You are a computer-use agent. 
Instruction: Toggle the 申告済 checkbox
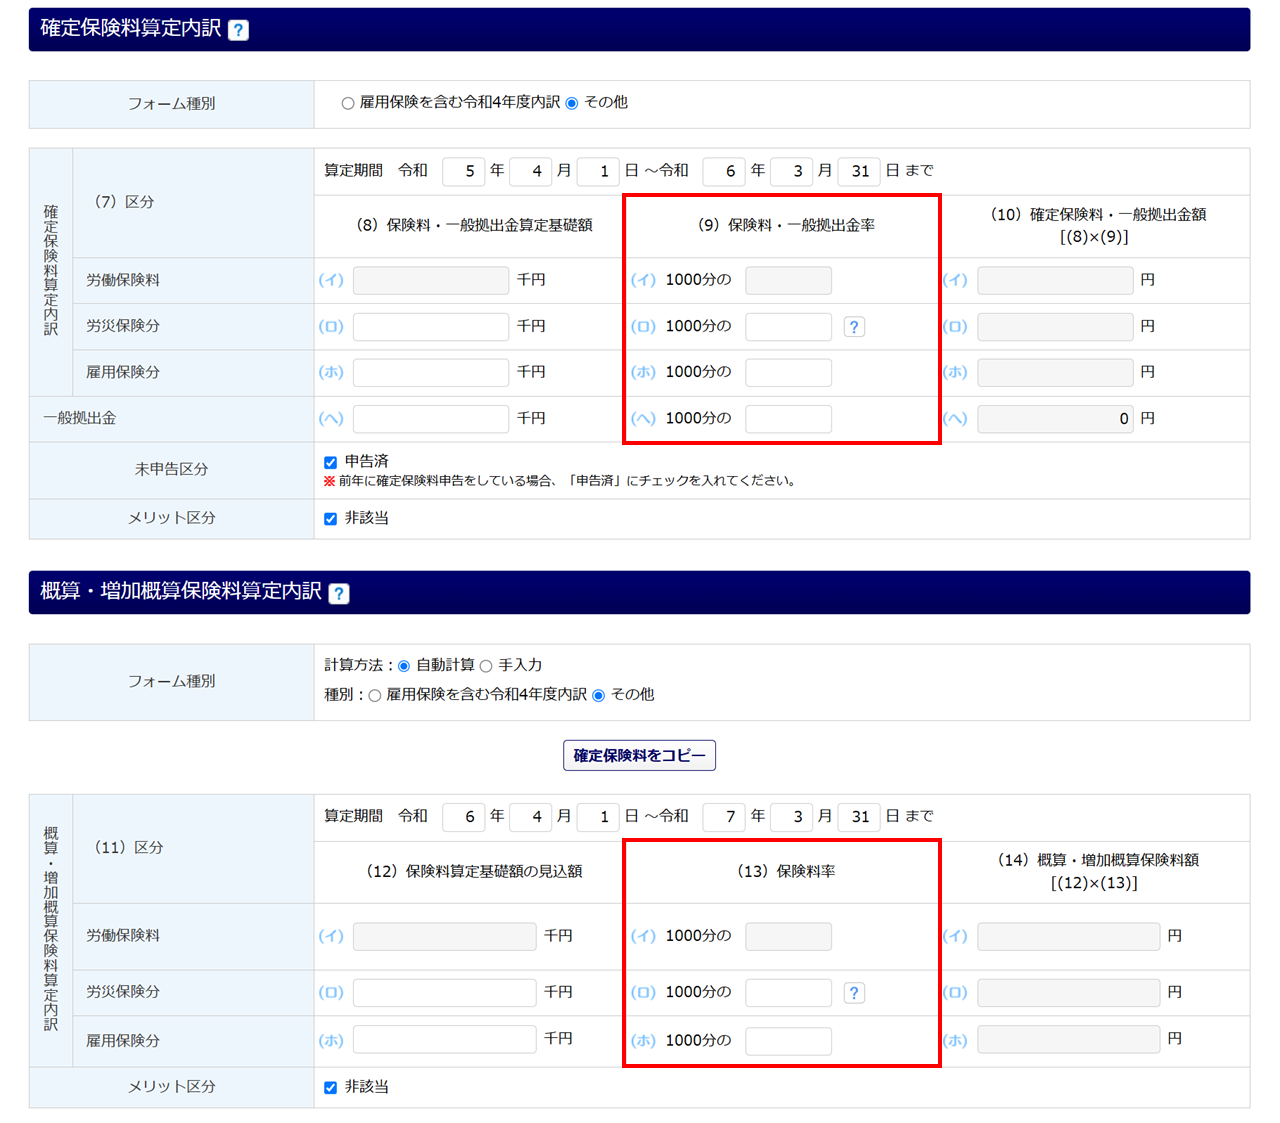click(331, 462)
